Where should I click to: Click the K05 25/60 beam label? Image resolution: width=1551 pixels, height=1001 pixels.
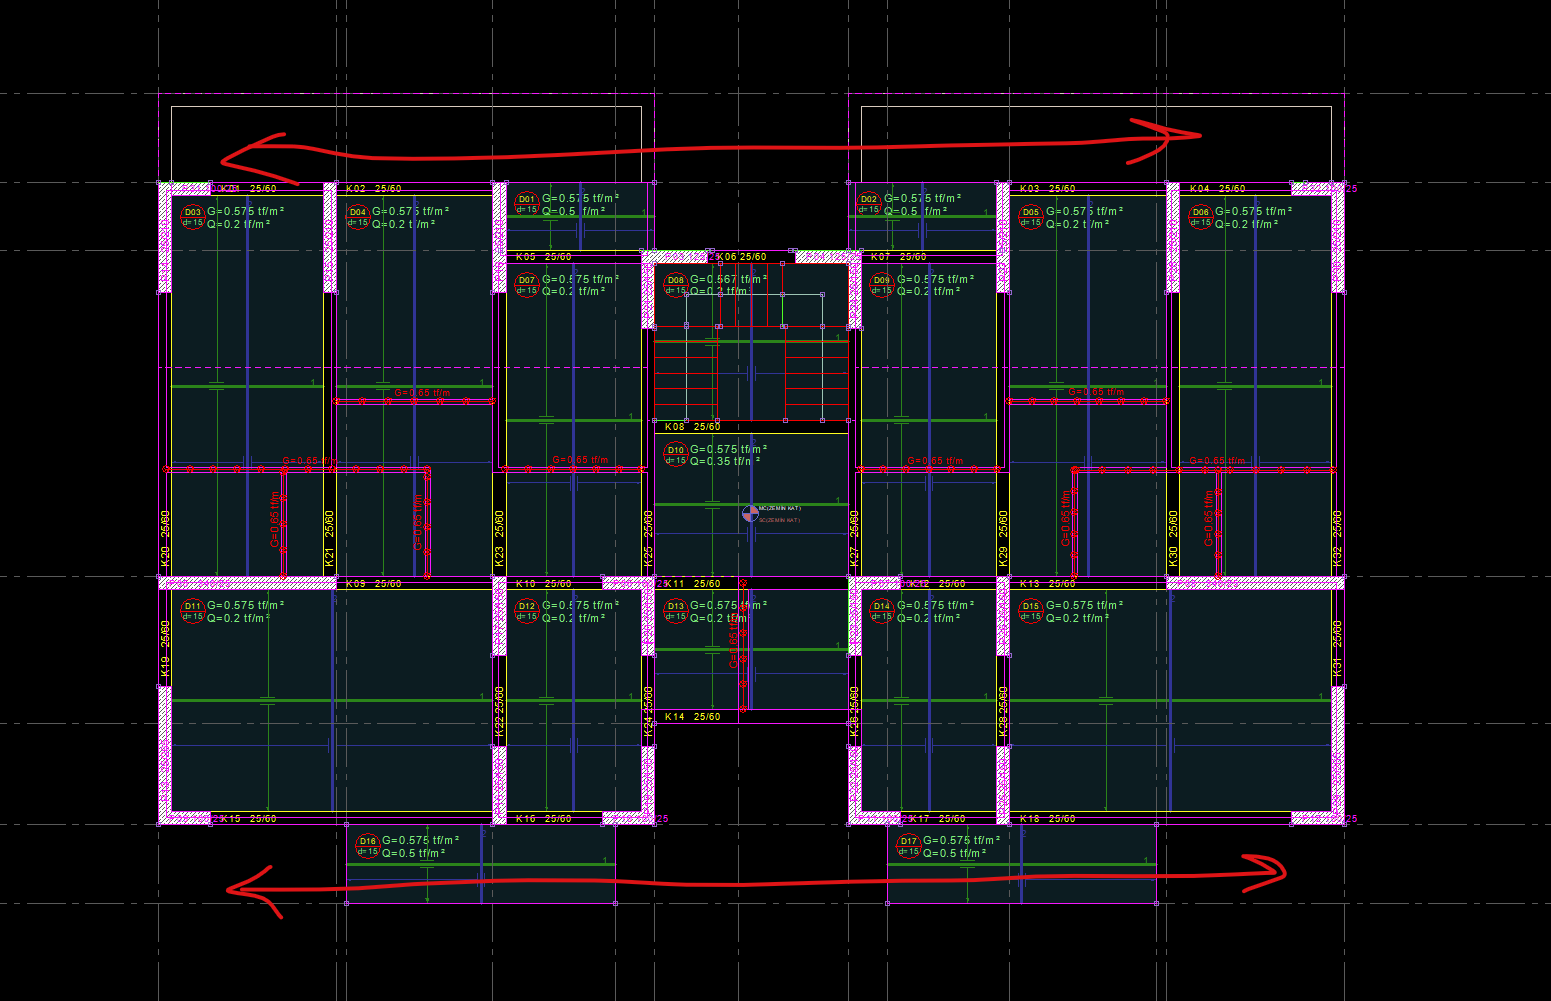[543, 257]
